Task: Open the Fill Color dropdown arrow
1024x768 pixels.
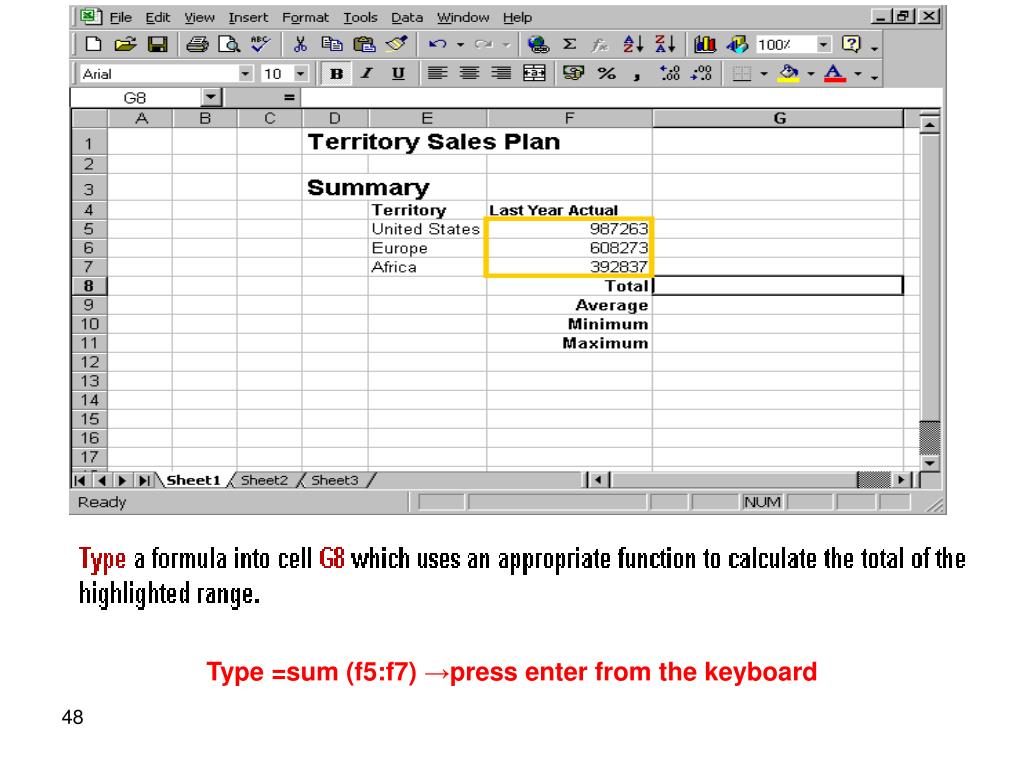Action: click(x=810, y=74)
